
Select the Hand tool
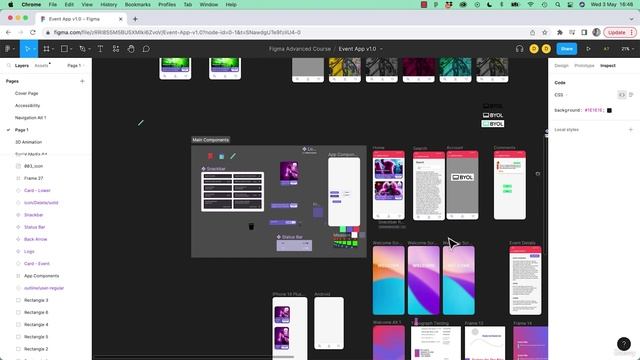tap(131, 49)
